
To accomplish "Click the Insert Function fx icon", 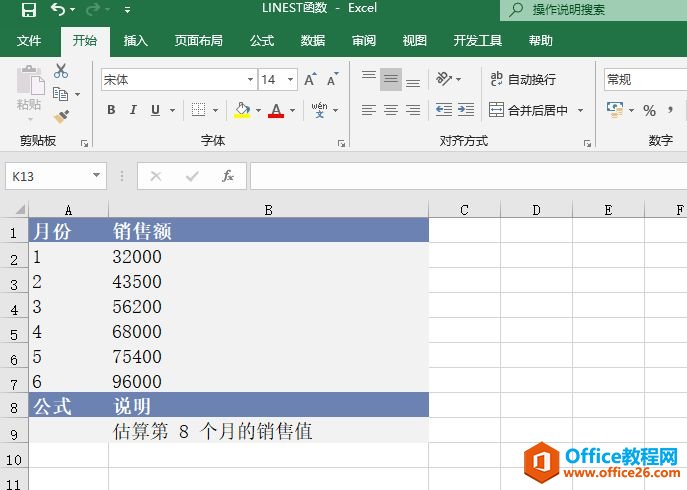I will point(228,176).
